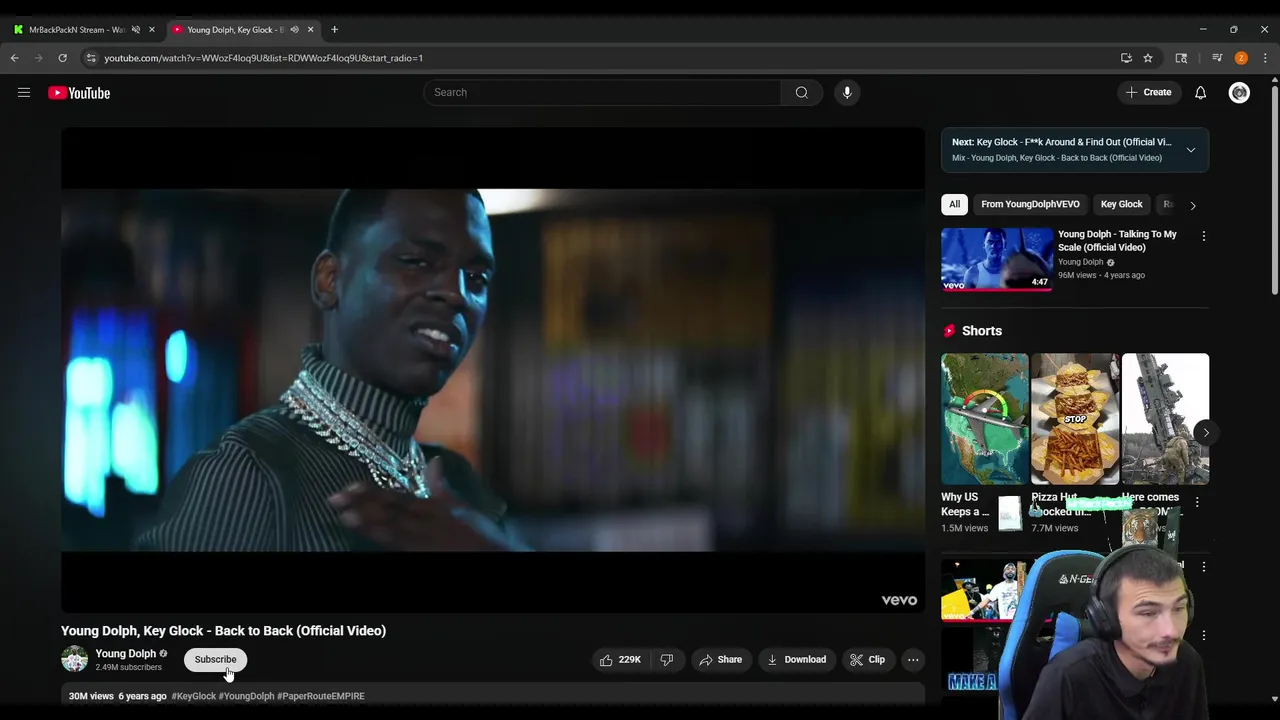Viewport: 1280px width, 720px height.
Task: Open the browser side panel icon
Action: 1181,58
